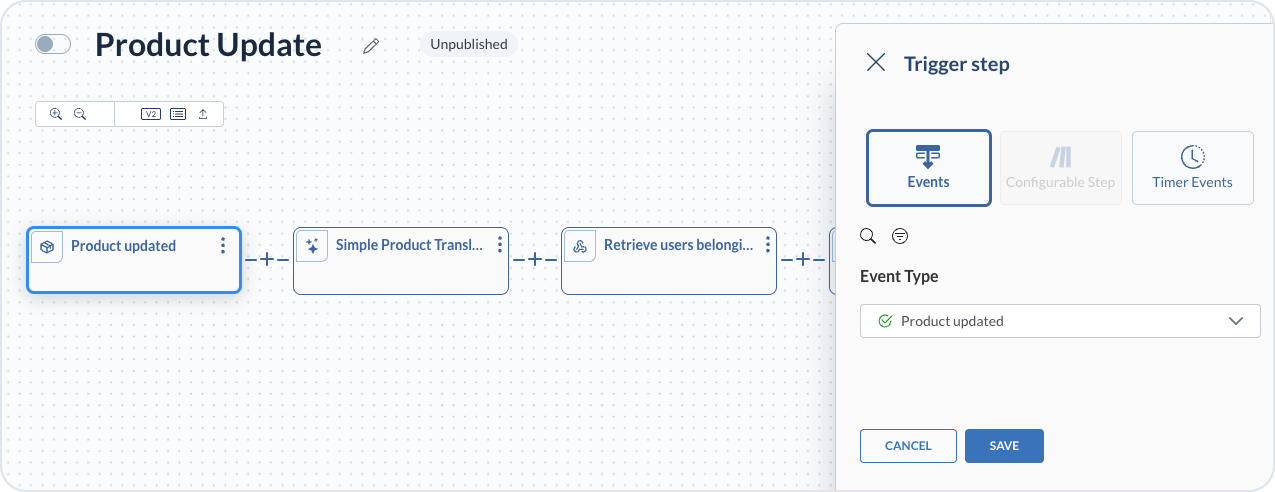Click the search icon in Trigger step
This screenshot has height=492, width=1275.
click(x=868, y=236)
